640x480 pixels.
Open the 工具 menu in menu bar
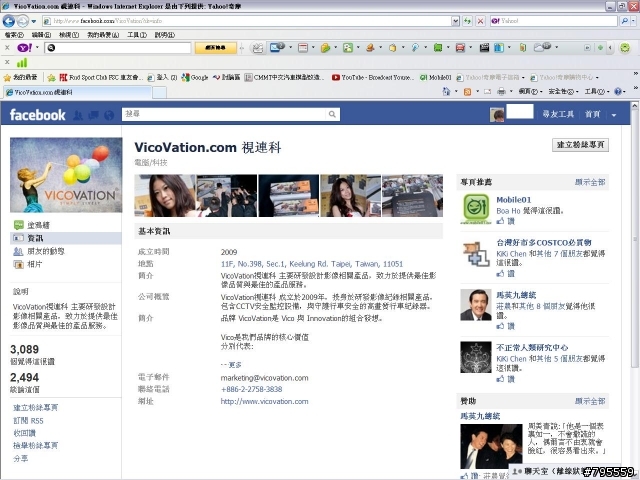pyautogui.click(x=137, y=35)
